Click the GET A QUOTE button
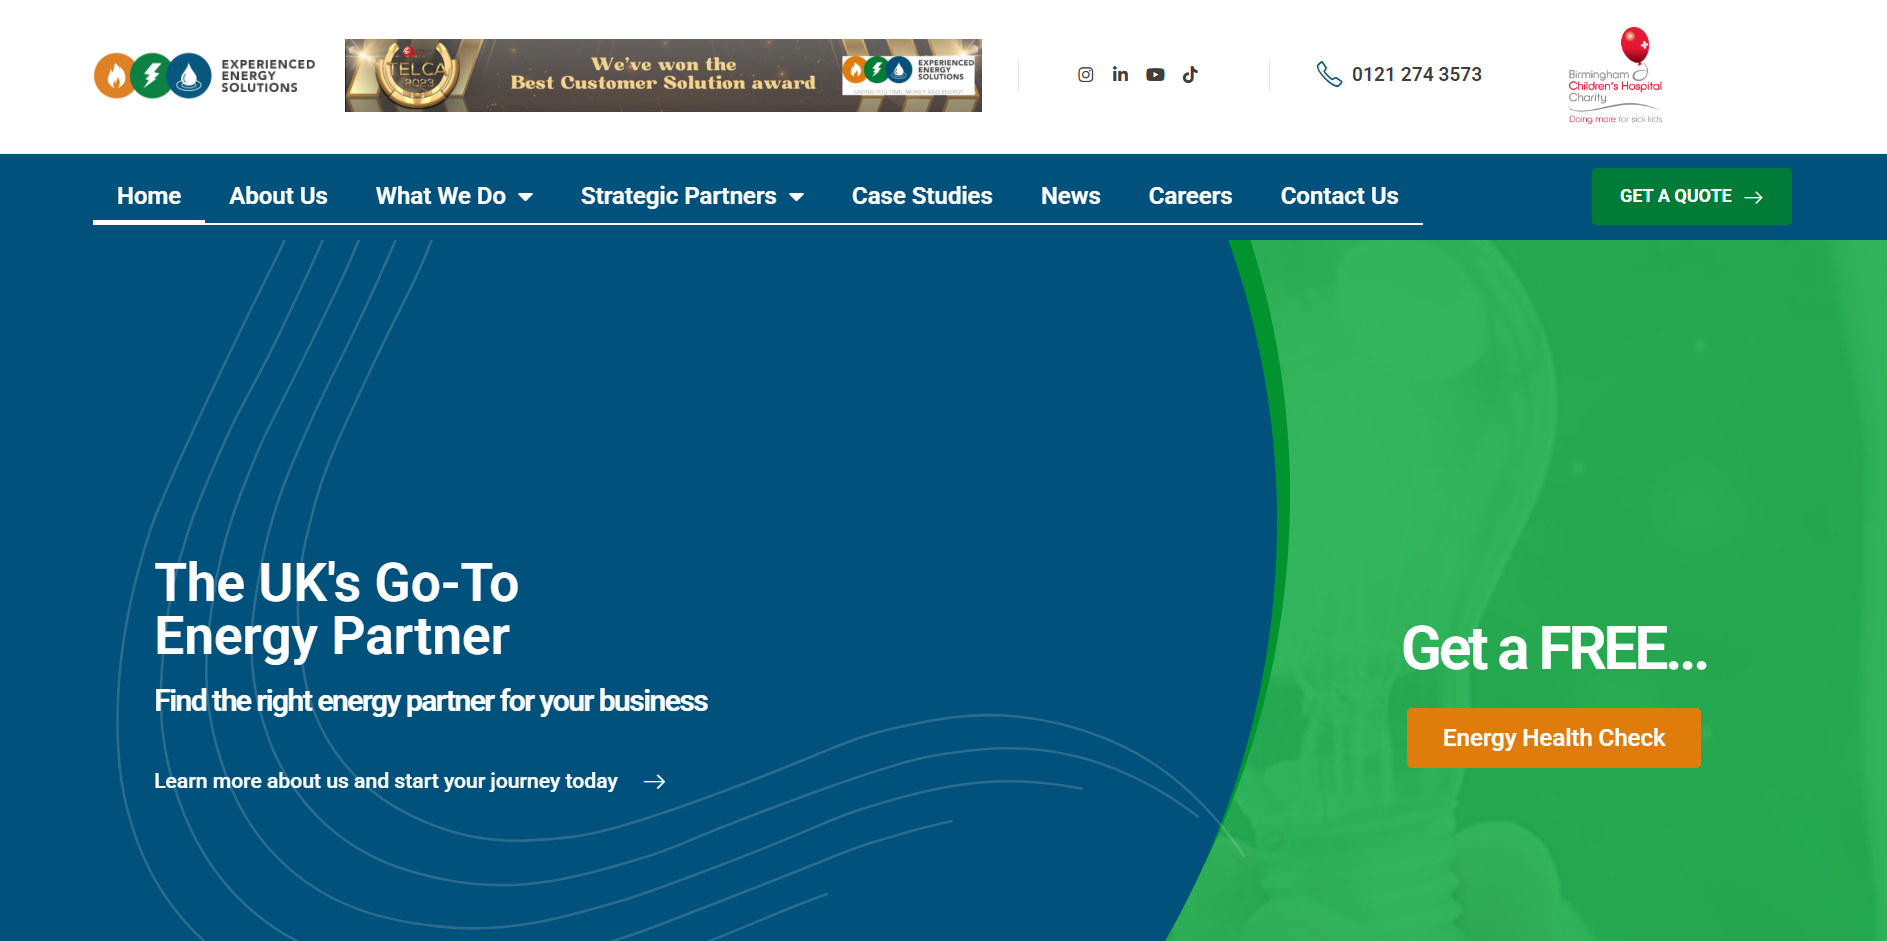The width and height of the screenshot is (1887, 941). coord(1690,196)
